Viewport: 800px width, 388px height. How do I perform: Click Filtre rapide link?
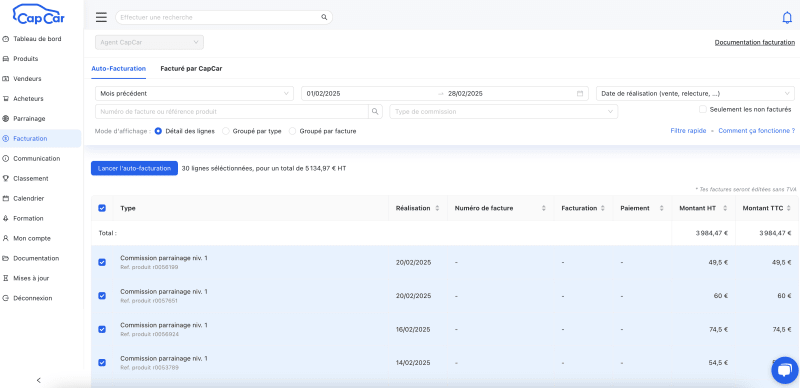[688, 131]
